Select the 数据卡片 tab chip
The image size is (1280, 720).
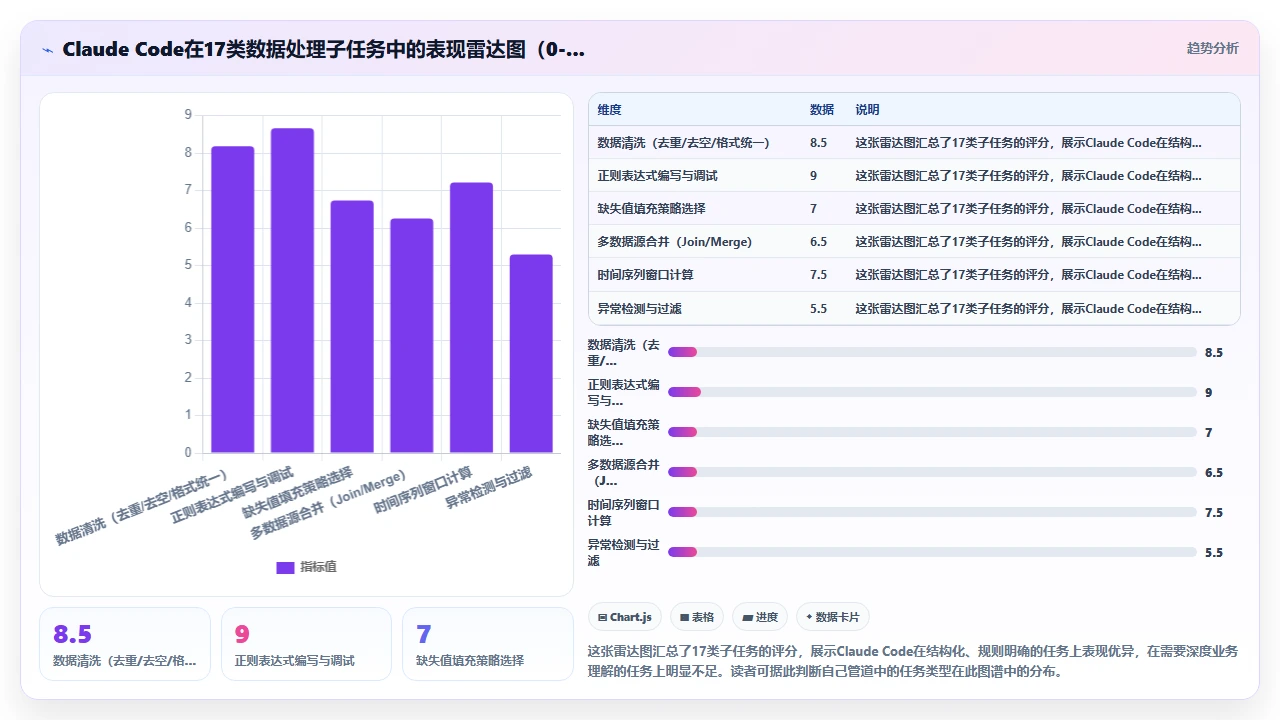click(x=833, y=617)
